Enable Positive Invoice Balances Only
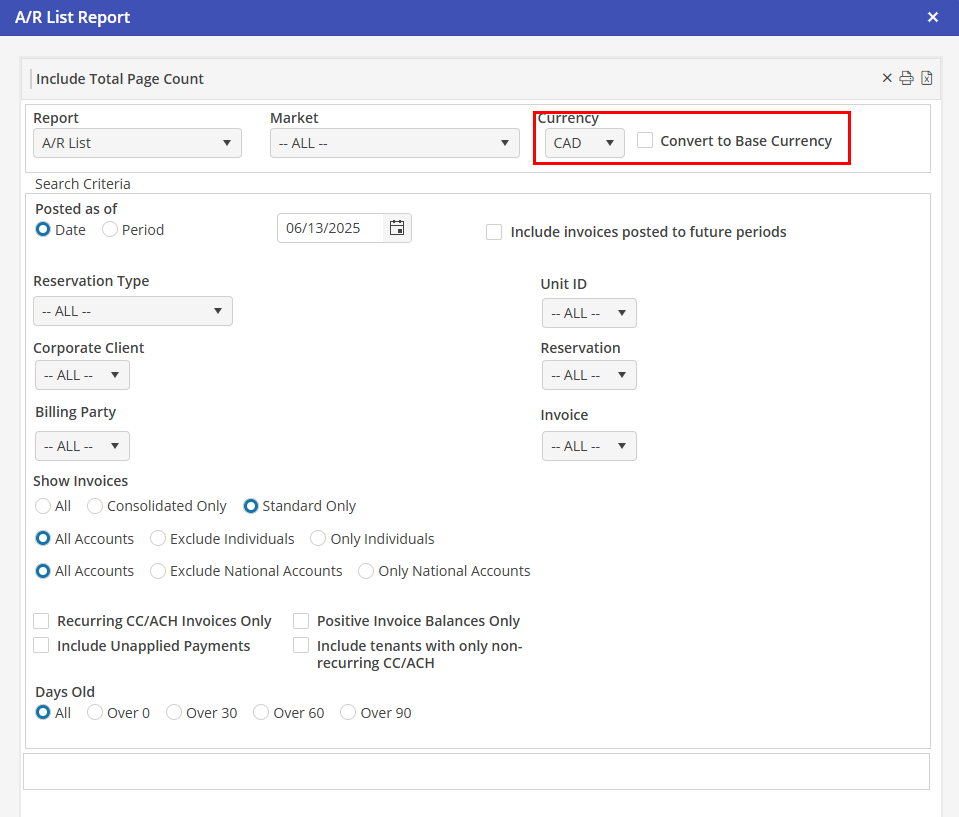The height and width of the screenshot is (817, 959). (301, 621)
